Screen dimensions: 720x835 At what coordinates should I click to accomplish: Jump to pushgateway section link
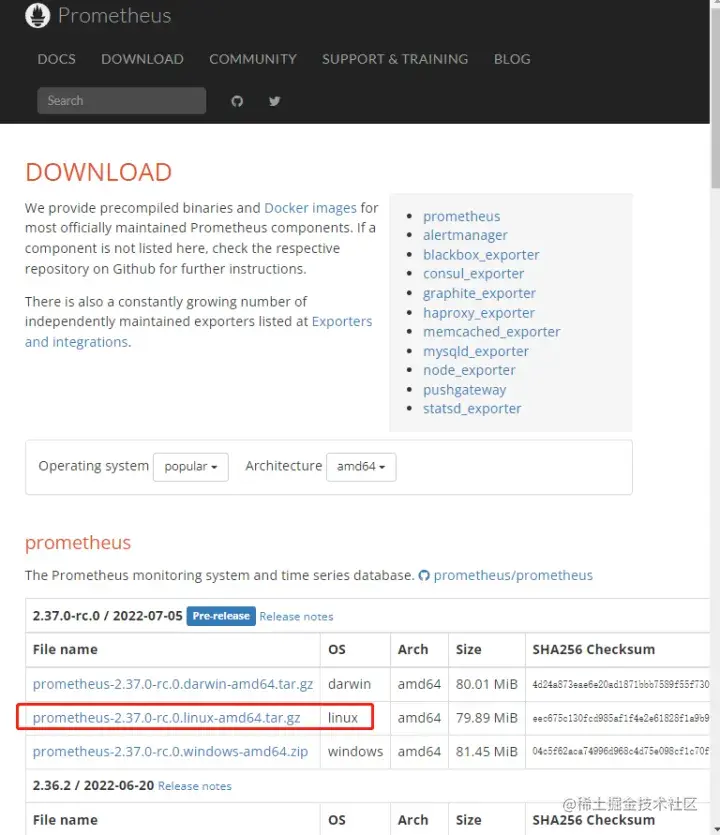click(464, 390)
